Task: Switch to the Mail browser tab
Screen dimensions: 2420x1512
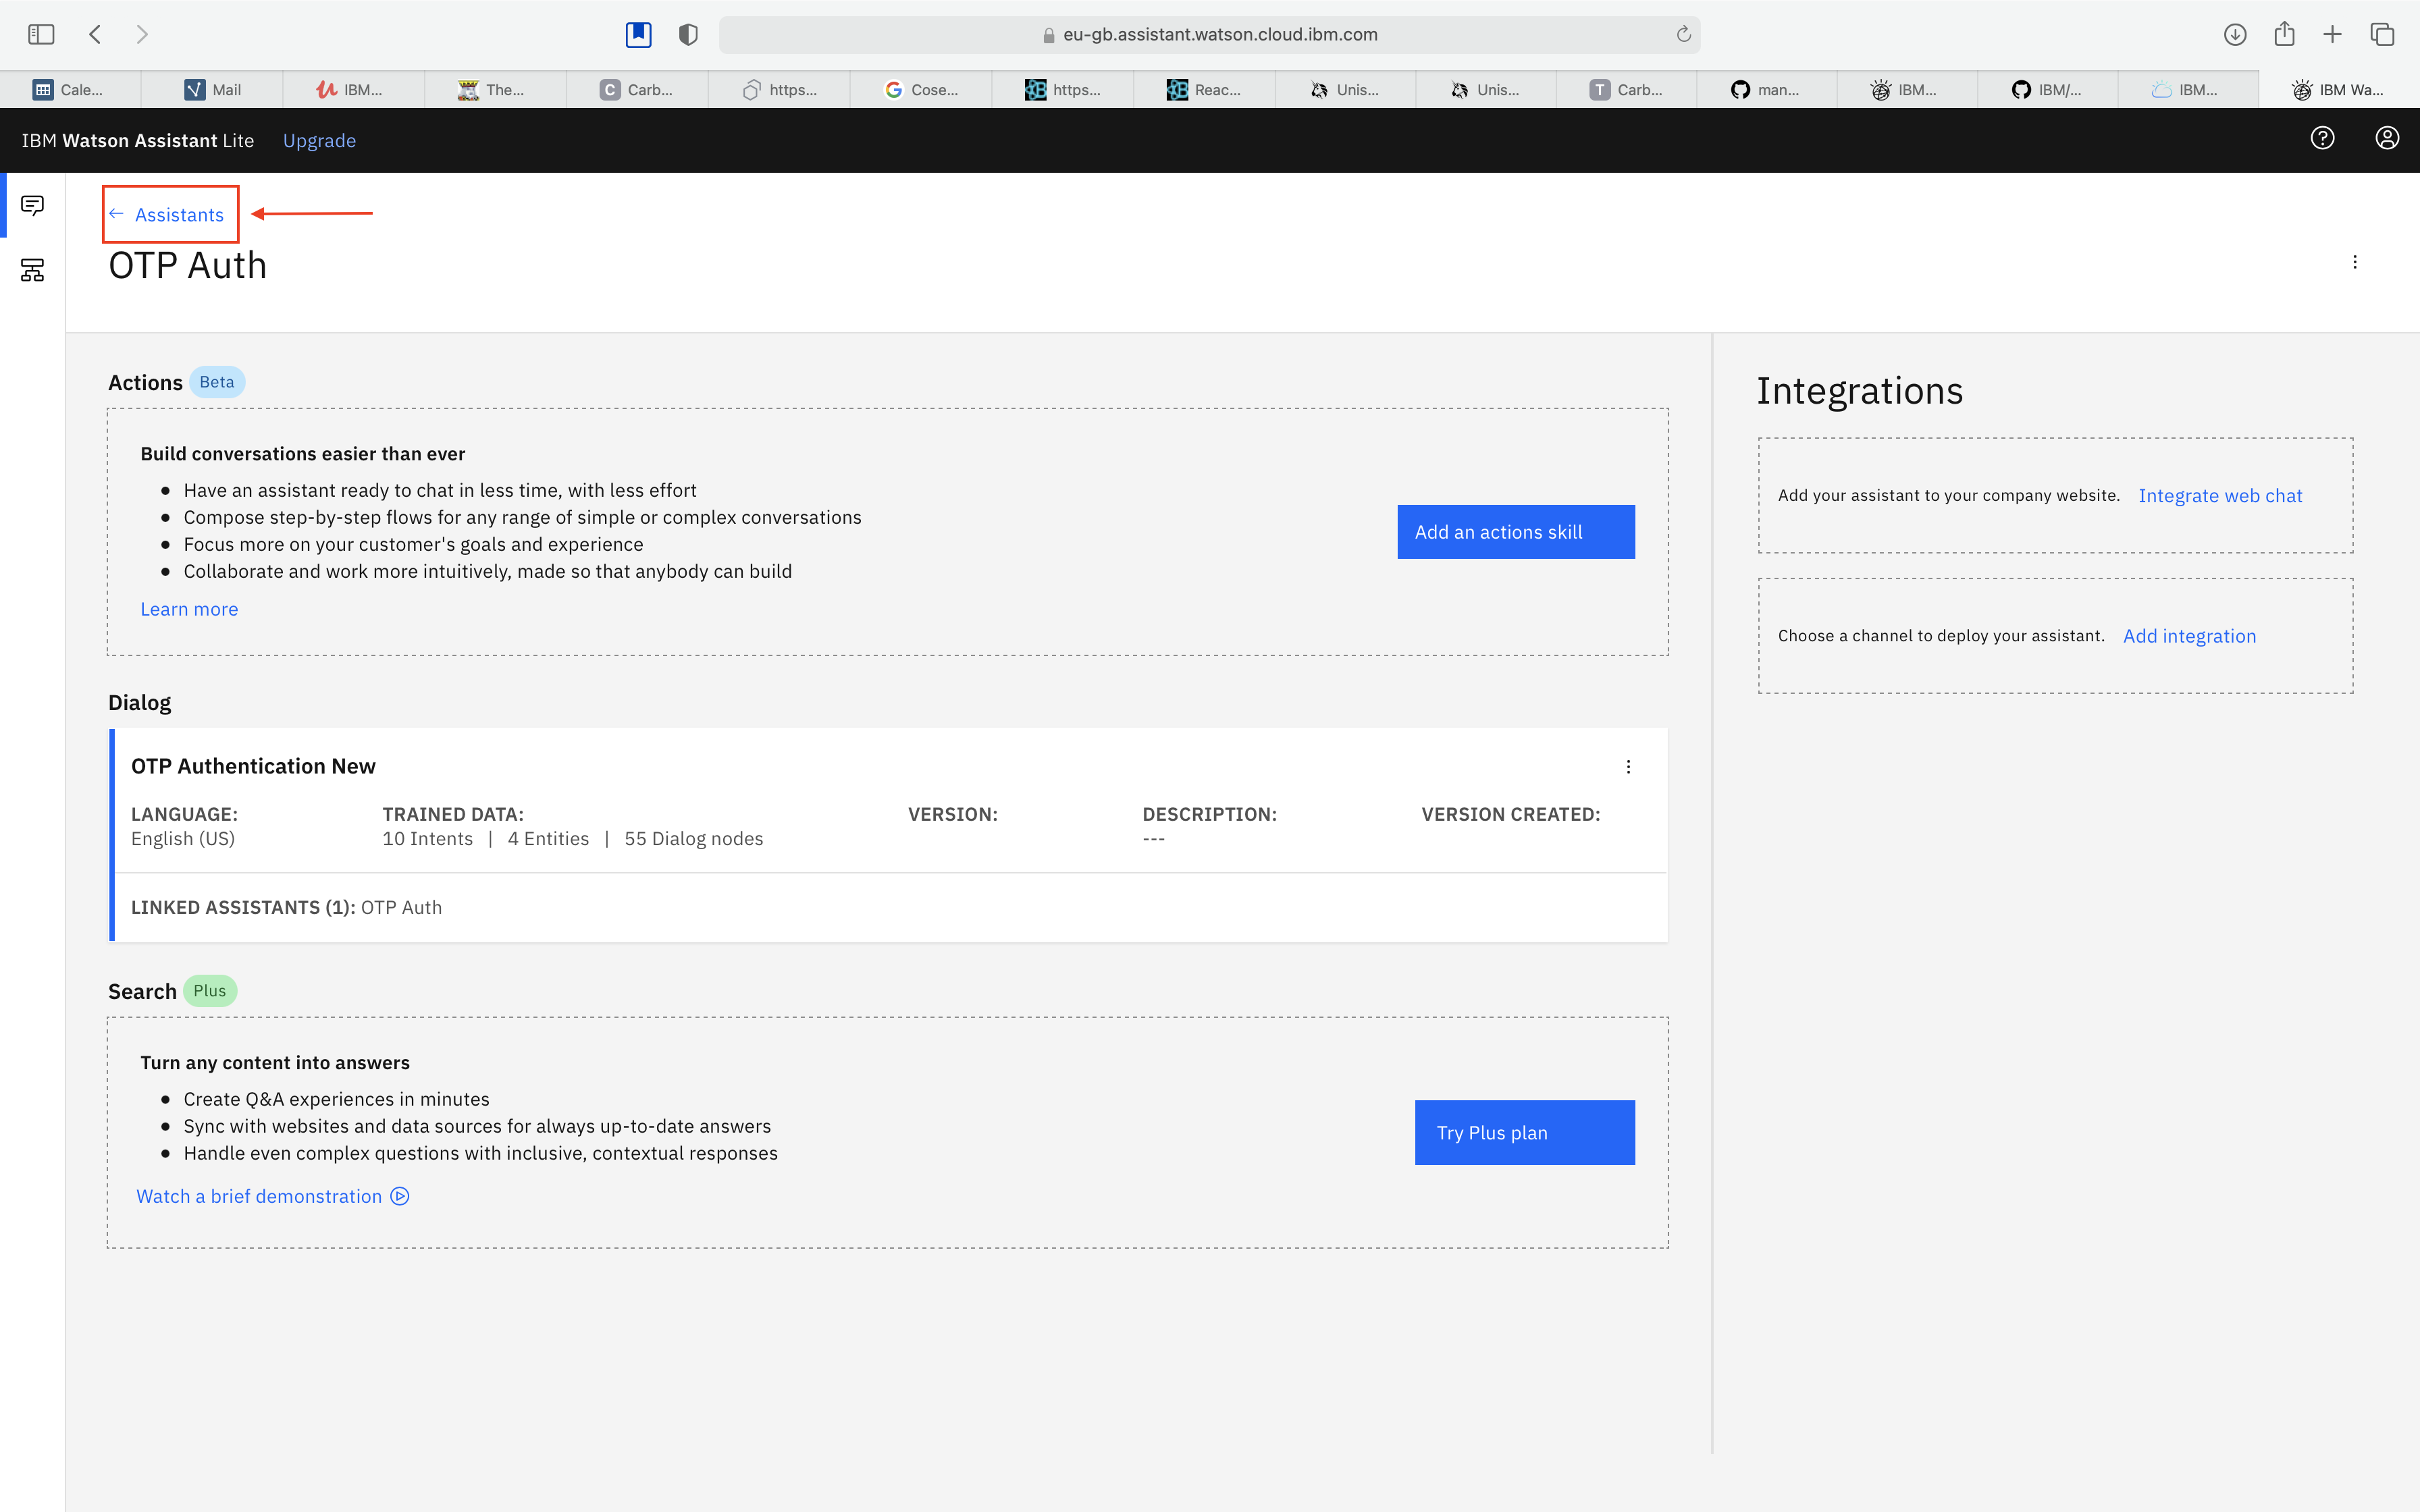Action: (212, 90)
